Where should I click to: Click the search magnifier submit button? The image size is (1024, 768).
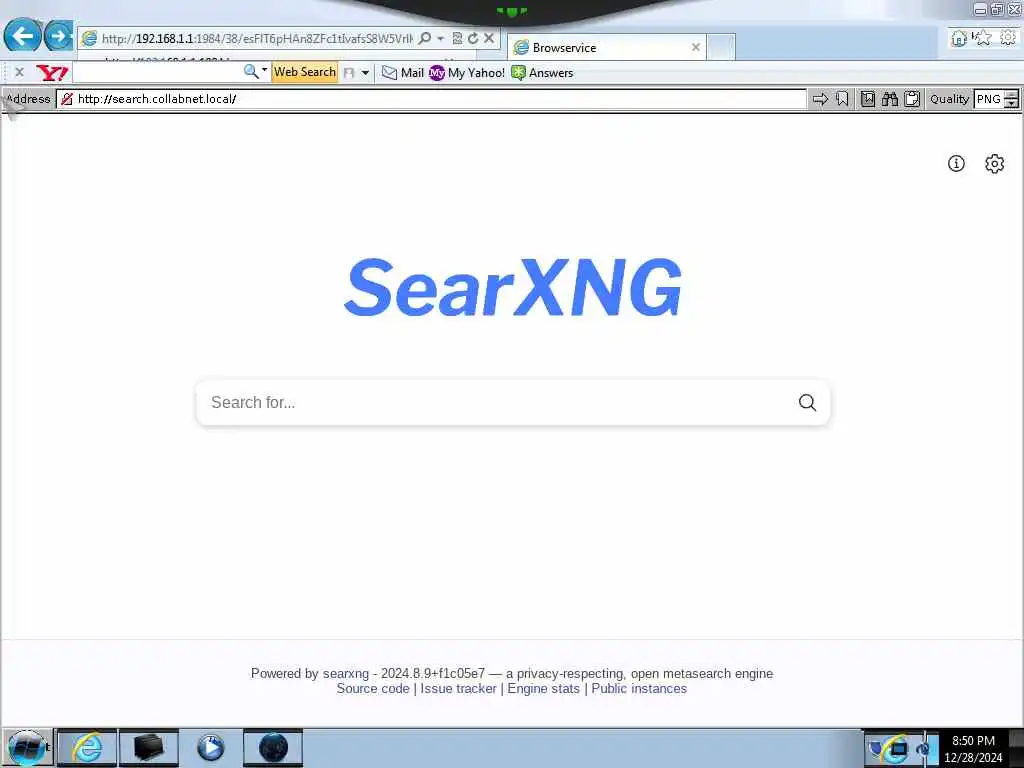click(808, 402)
